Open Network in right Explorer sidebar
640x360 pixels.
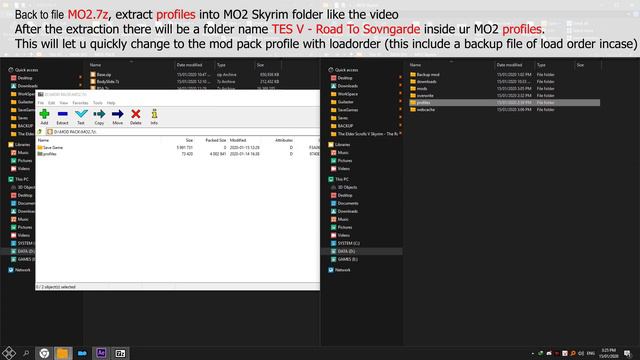(339, 270)
